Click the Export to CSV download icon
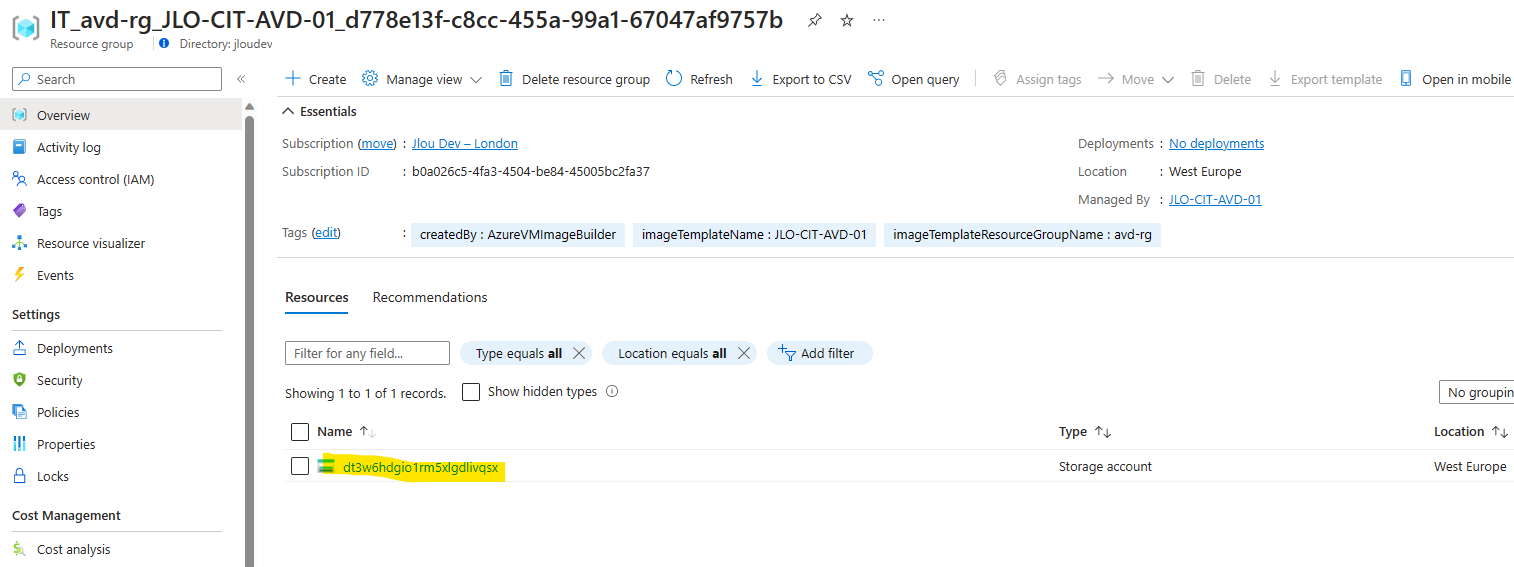Image resolution: width=1514 pixels, height=567 pixels. pyautogui.click(x=757, y=78)
